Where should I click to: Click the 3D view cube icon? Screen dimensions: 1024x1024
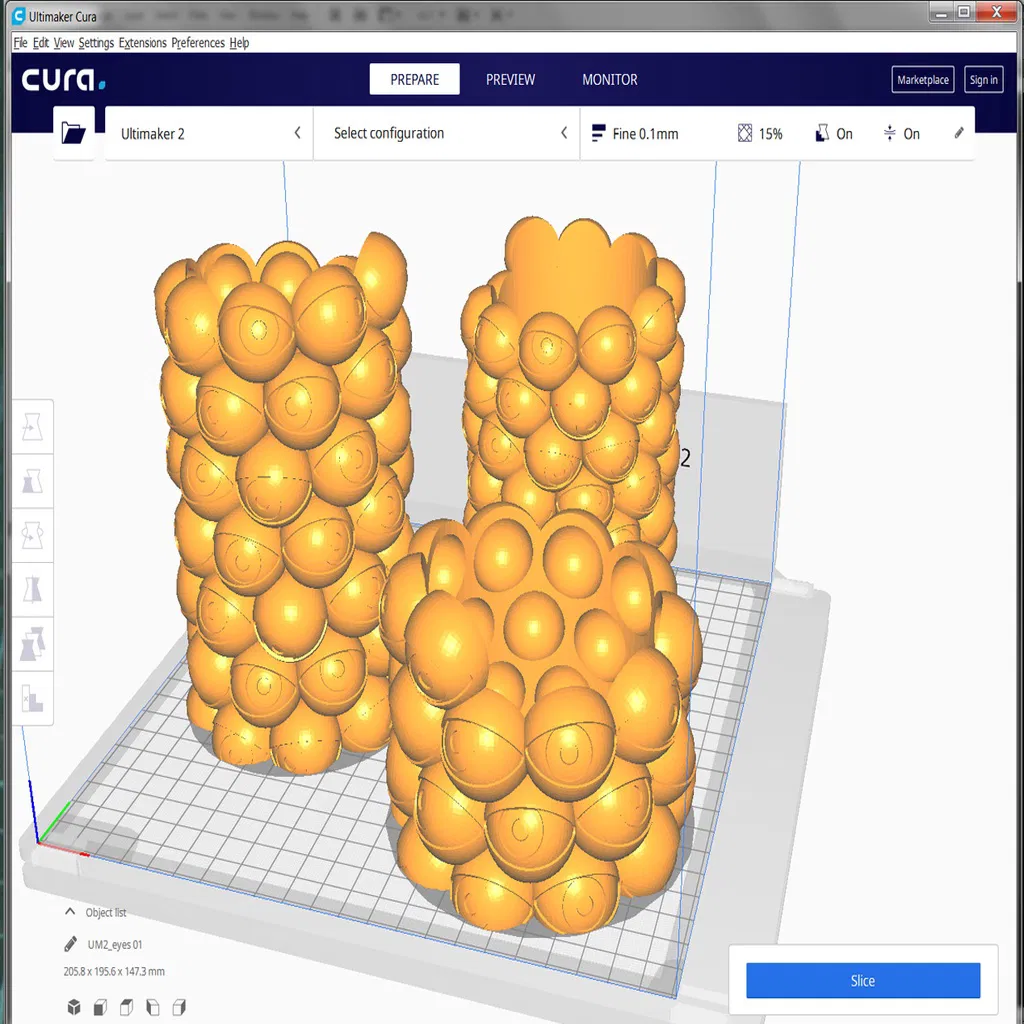pos(74,1006)
